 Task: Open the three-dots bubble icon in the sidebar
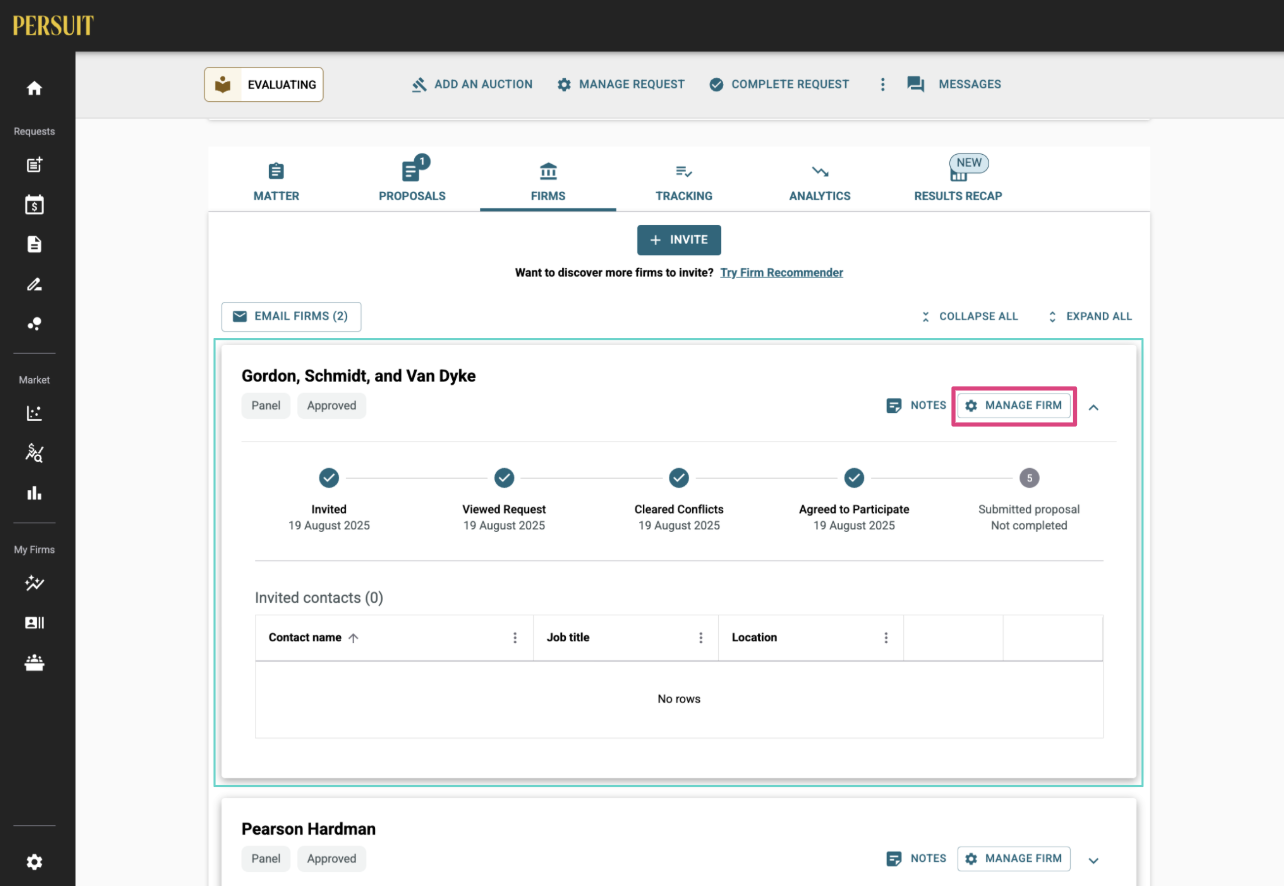[34, 324]
